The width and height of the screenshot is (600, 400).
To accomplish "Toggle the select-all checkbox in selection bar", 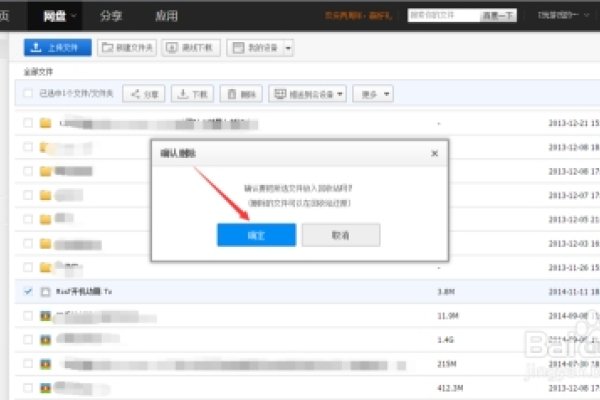I will [28, 93].
